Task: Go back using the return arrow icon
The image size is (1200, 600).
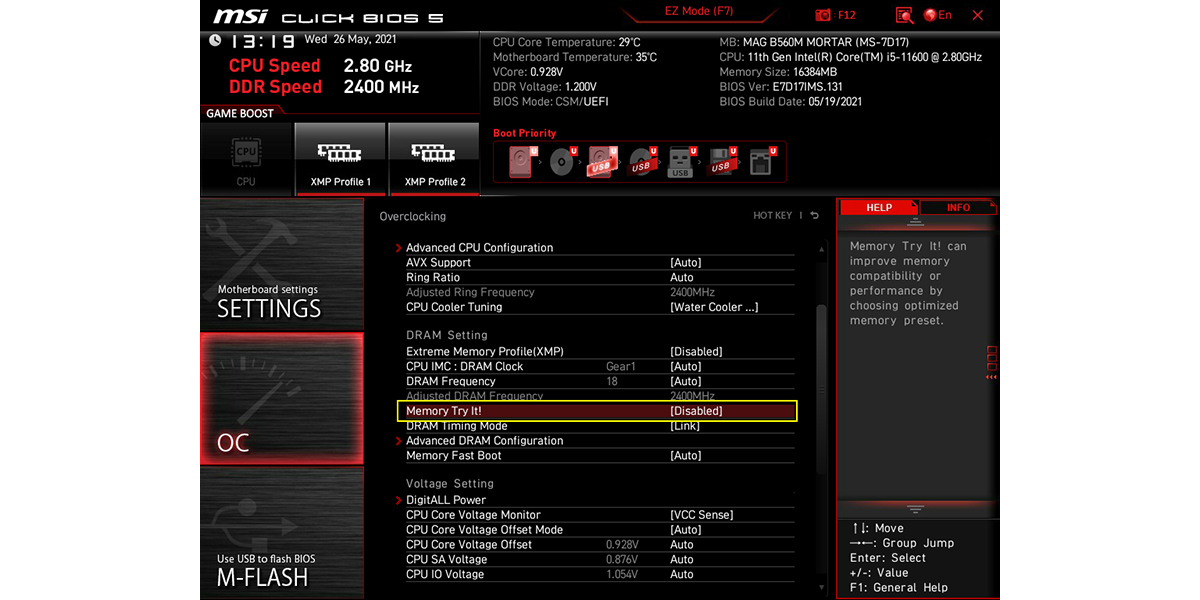Action: pos(814,216)
